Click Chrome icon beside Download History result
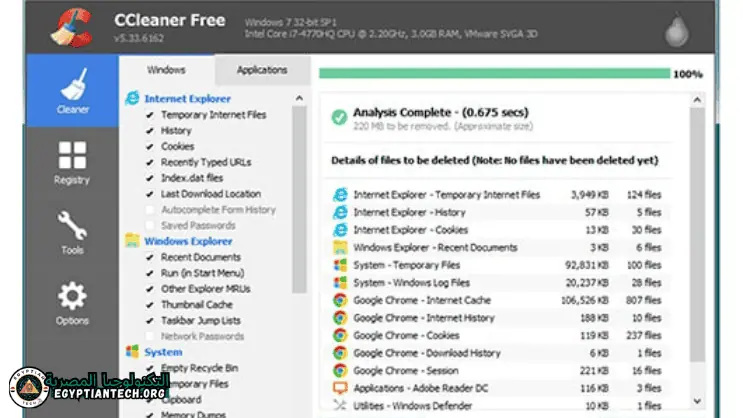 pyautogui.click(x=340, y=353)
